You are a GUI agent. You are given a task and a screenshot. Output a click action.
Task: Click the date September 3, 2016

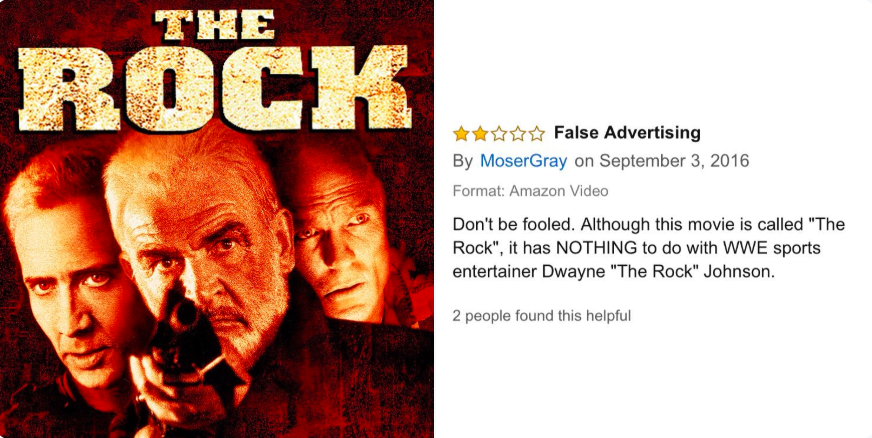[675, 161]
